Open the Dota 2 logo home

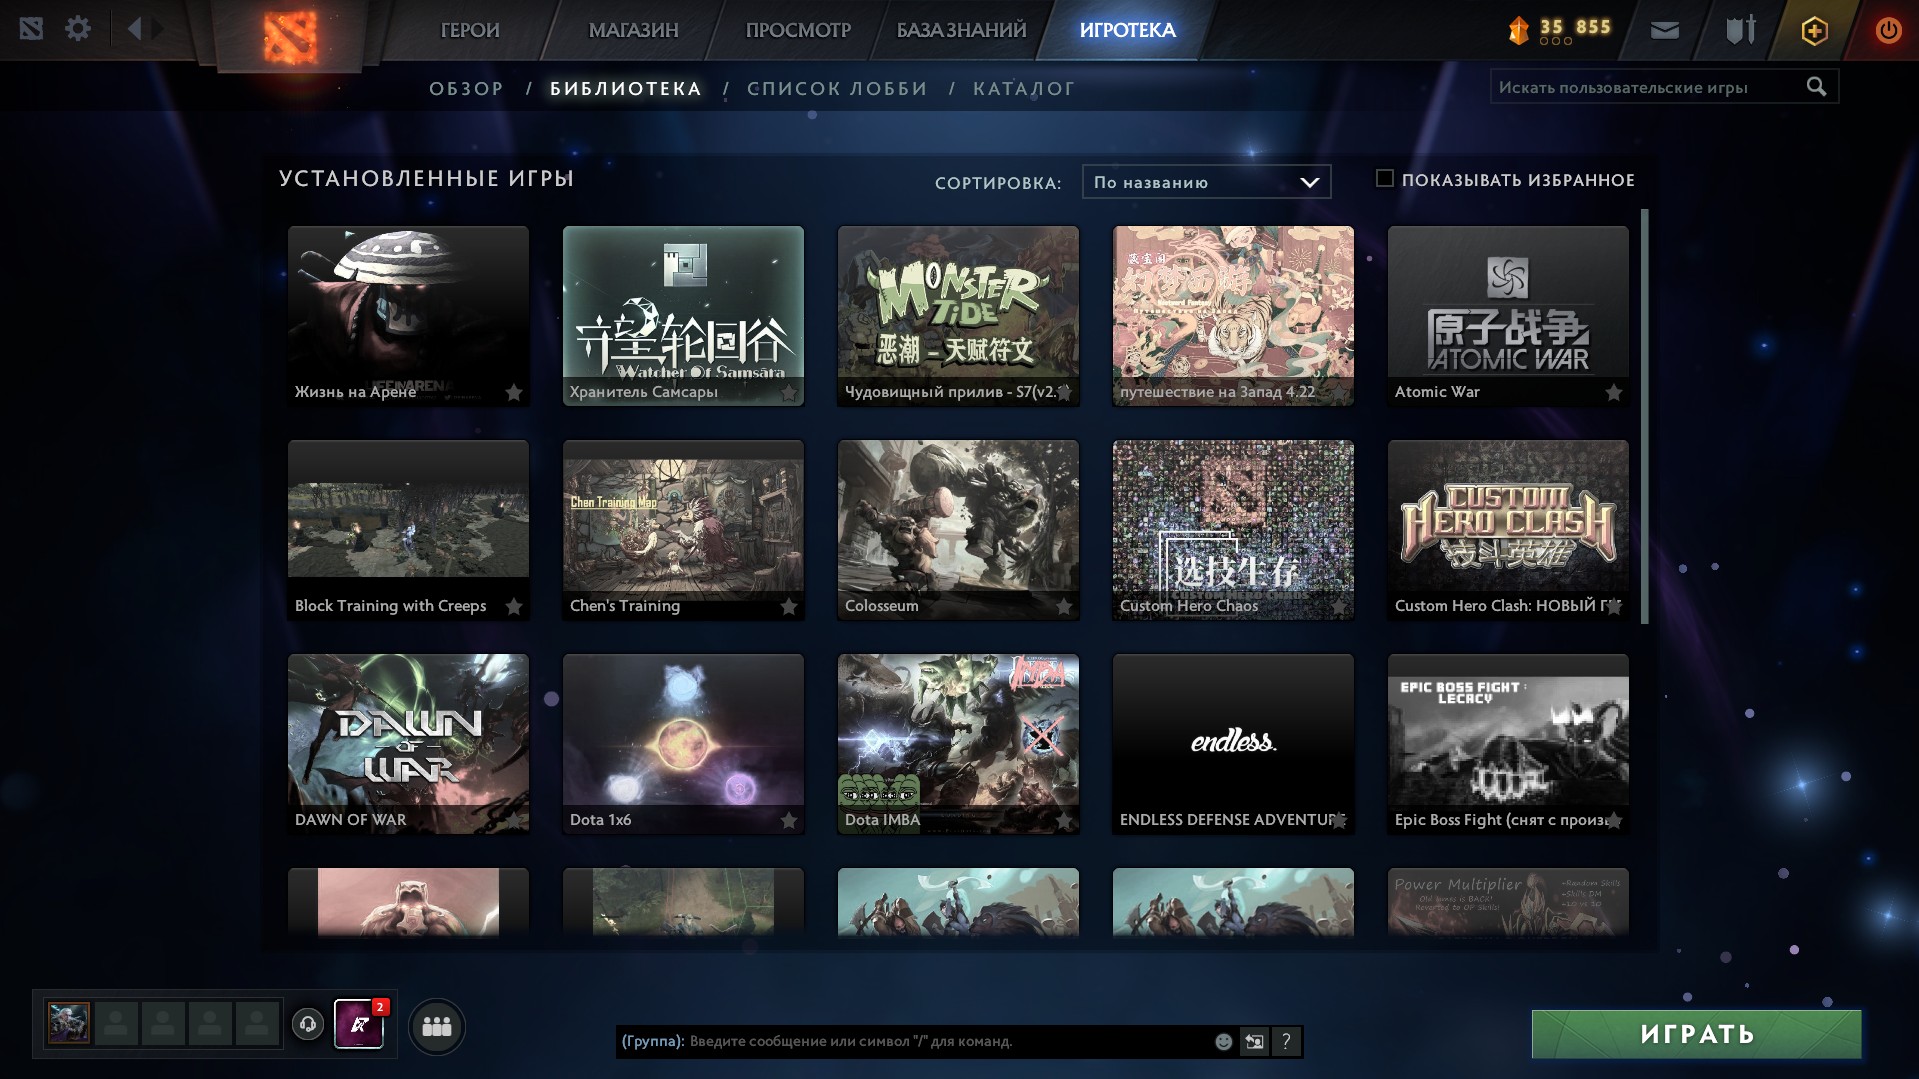coord(290,36)
